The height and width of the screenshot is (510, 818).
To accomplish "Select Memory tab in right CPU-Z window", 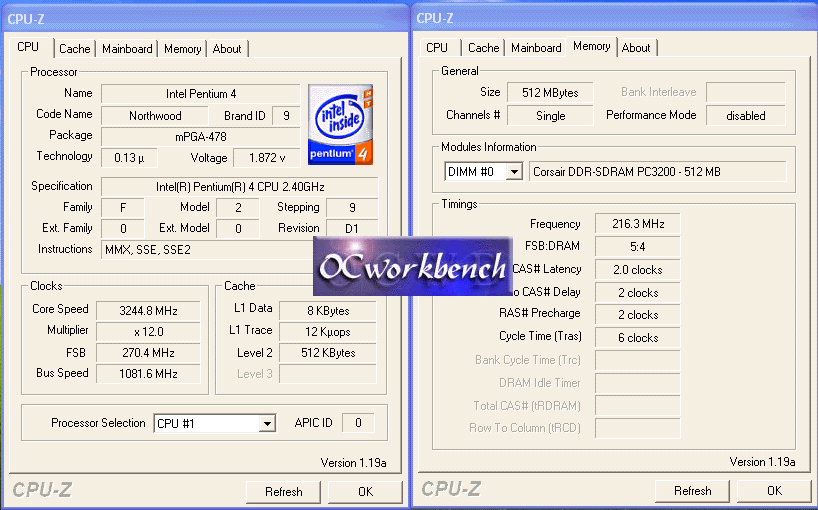I will point(592,46).
